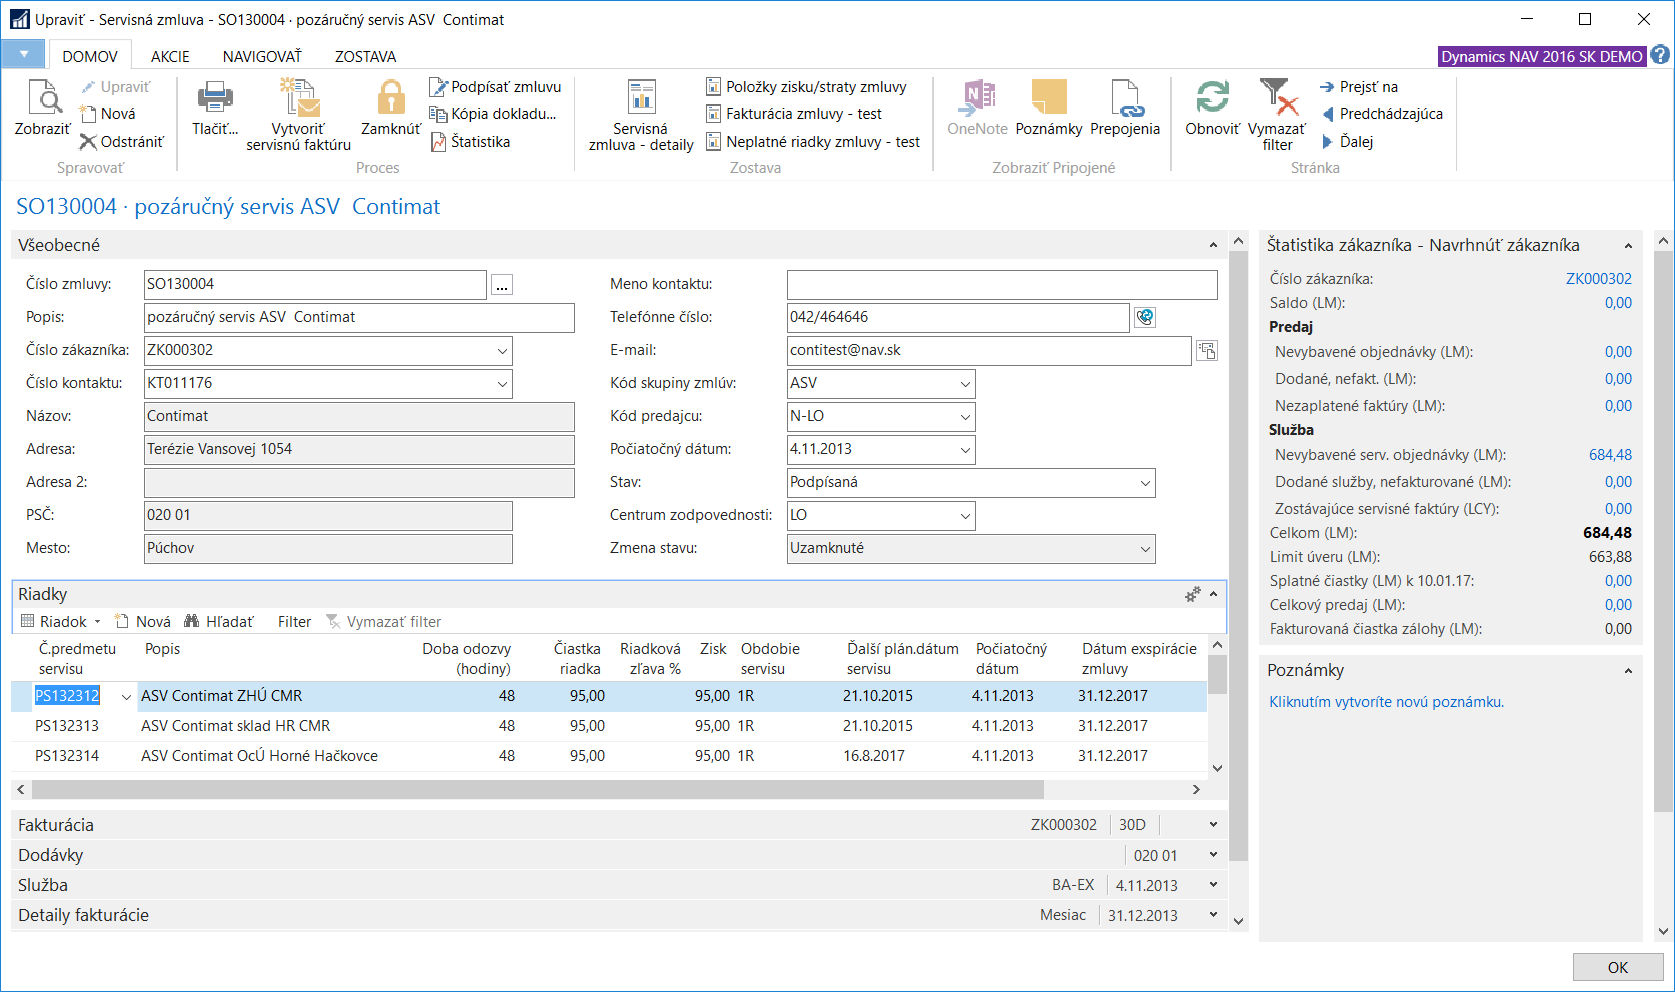Open Kód skupiny zmlúv dropdown
This screenshot has height=992, width=1675.
click(x=965, y=384)
